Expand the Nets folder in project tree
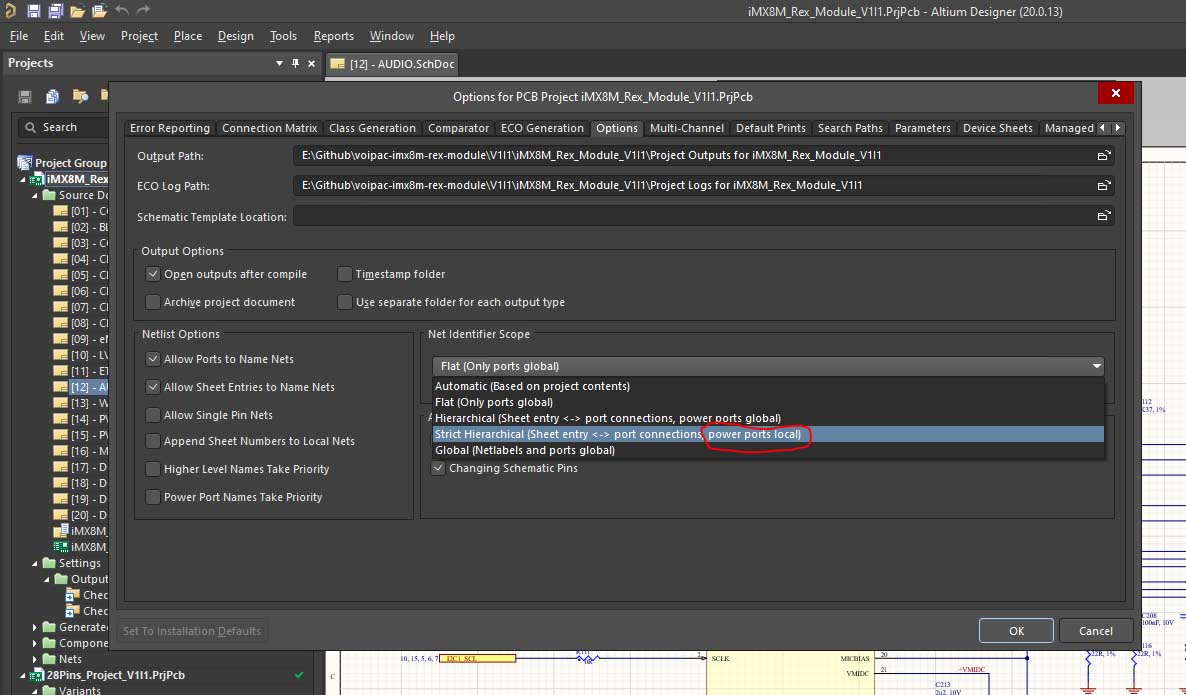Screen dimensions: 1186x695 pyautogui.click(x=35, y=659)
